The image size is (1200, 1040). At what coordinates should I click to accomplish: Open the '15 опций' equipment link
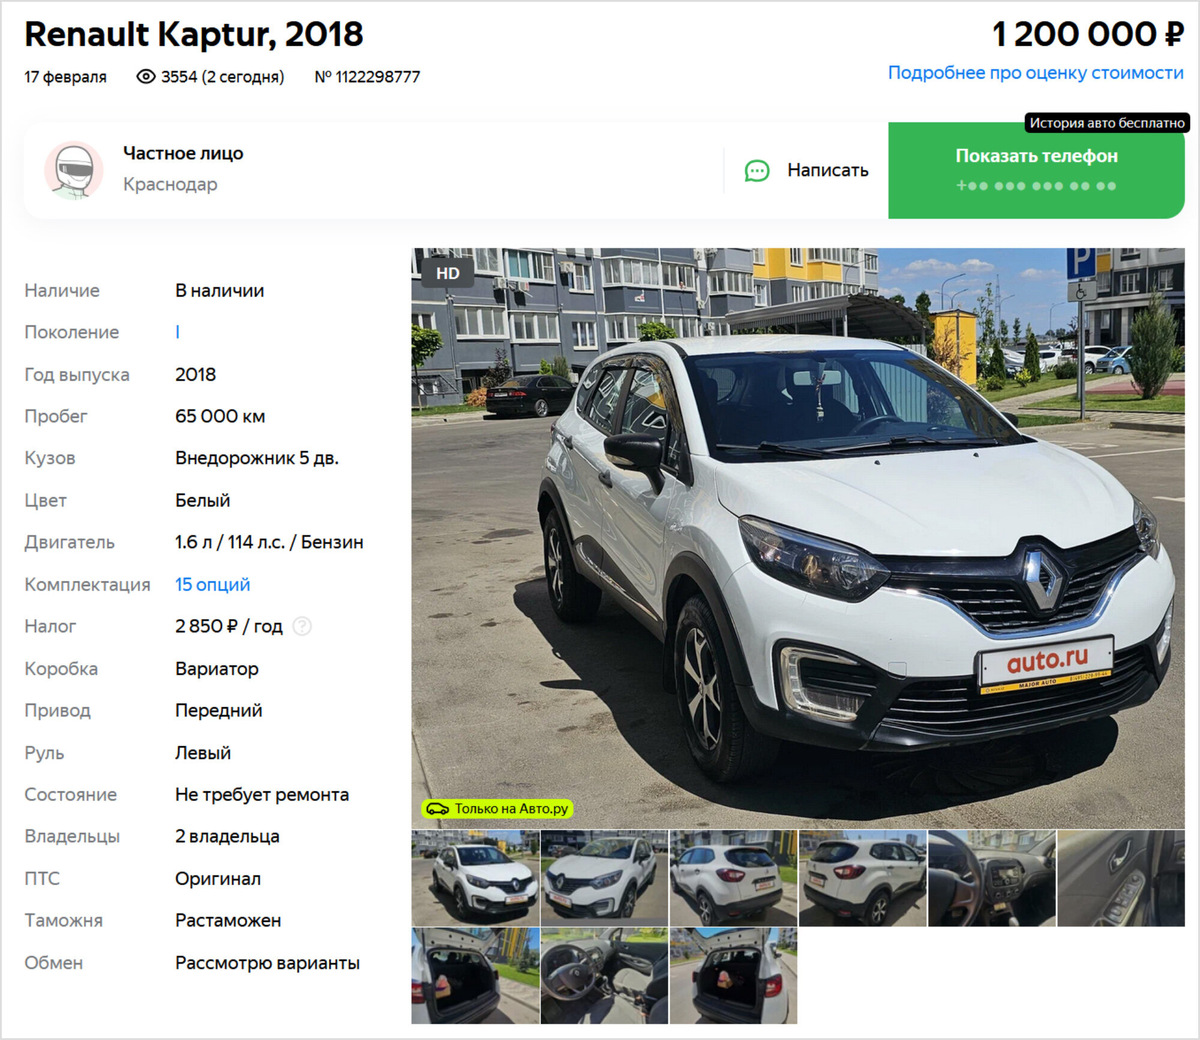[x=213, y=584]
